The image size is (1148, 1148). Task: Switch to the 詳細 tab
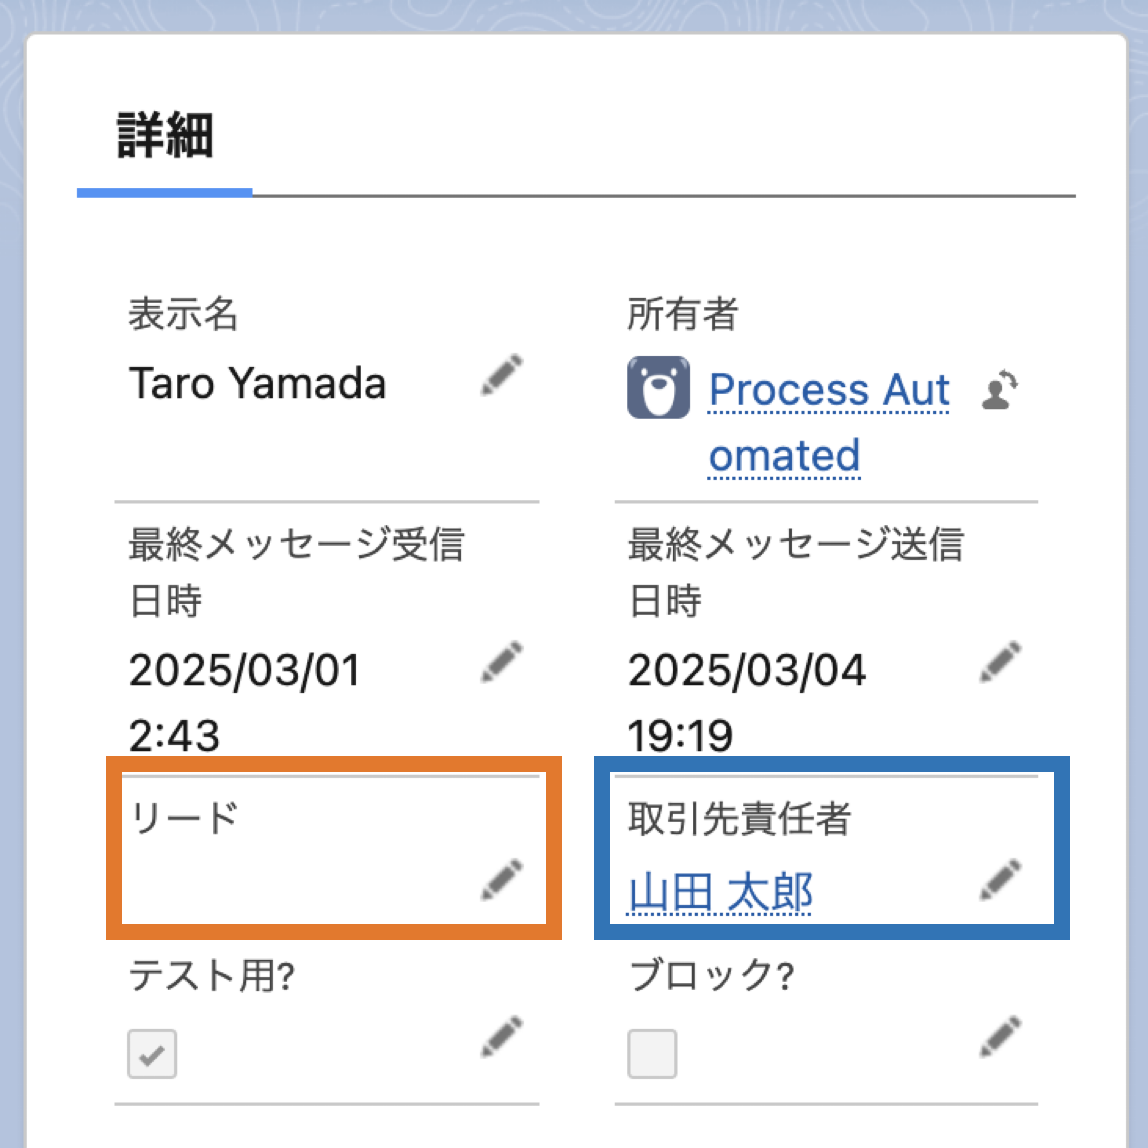point(165,137)
